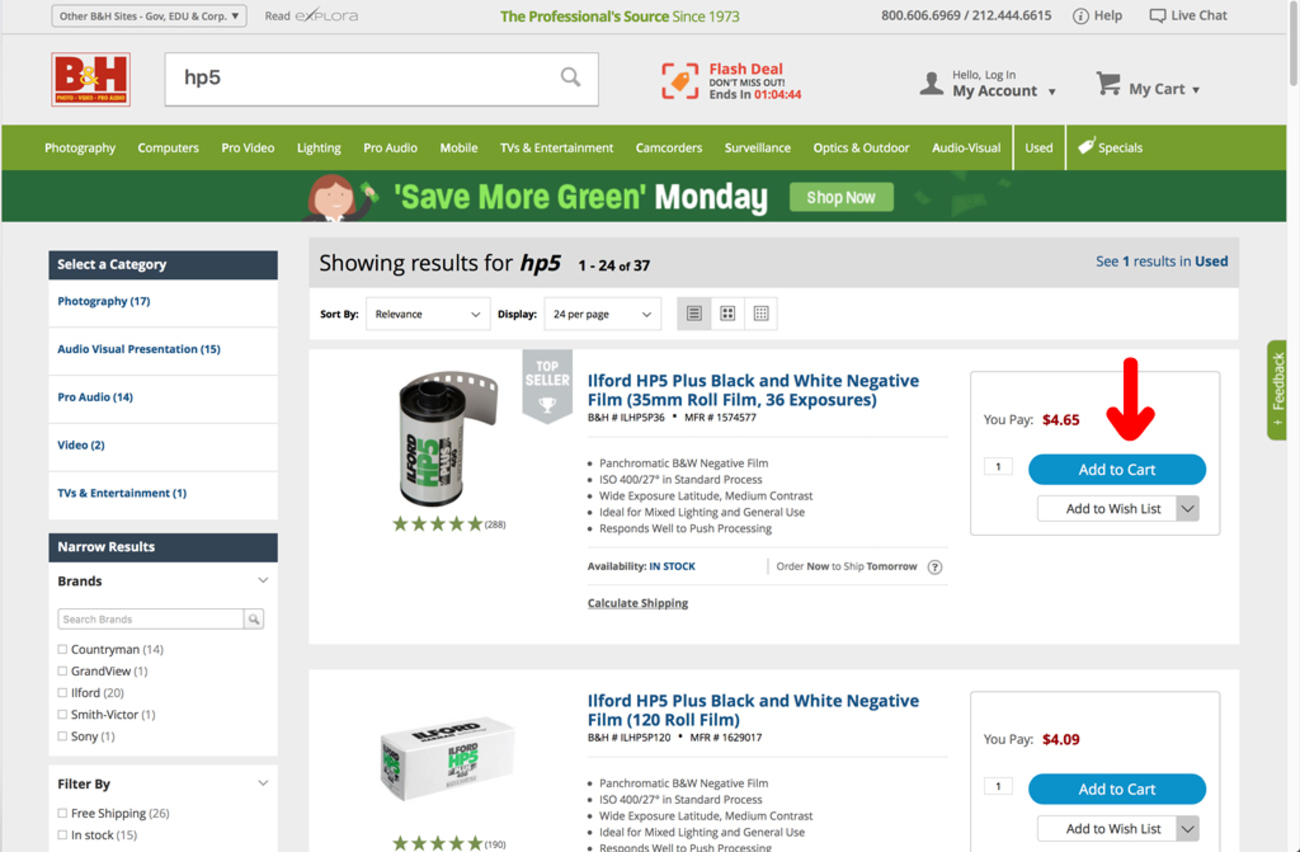Image resolution: width=1300 pixels, height=852 pixels.
Task: Switch to small grid view icon
Action: pyautogui.click(x=761, y=314)
